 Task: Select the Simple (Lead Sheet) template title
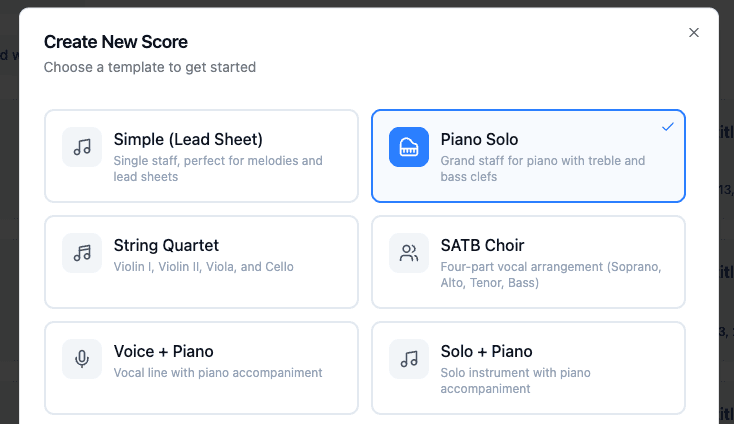click(x=188, y=139)
